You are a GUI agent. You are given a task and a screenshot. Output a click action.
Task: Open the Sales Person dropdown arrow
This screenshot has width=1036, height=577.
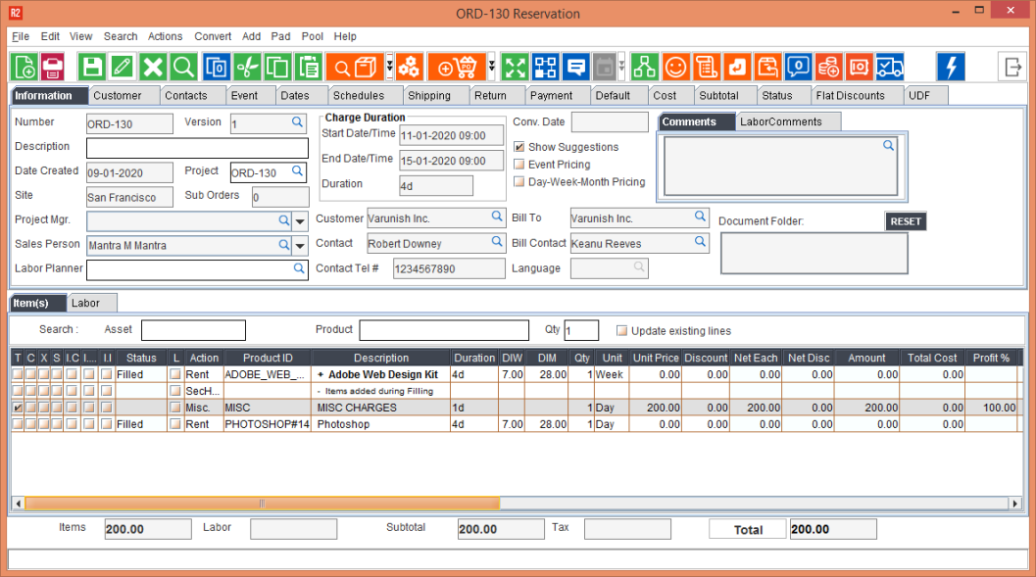click(299, 245)
